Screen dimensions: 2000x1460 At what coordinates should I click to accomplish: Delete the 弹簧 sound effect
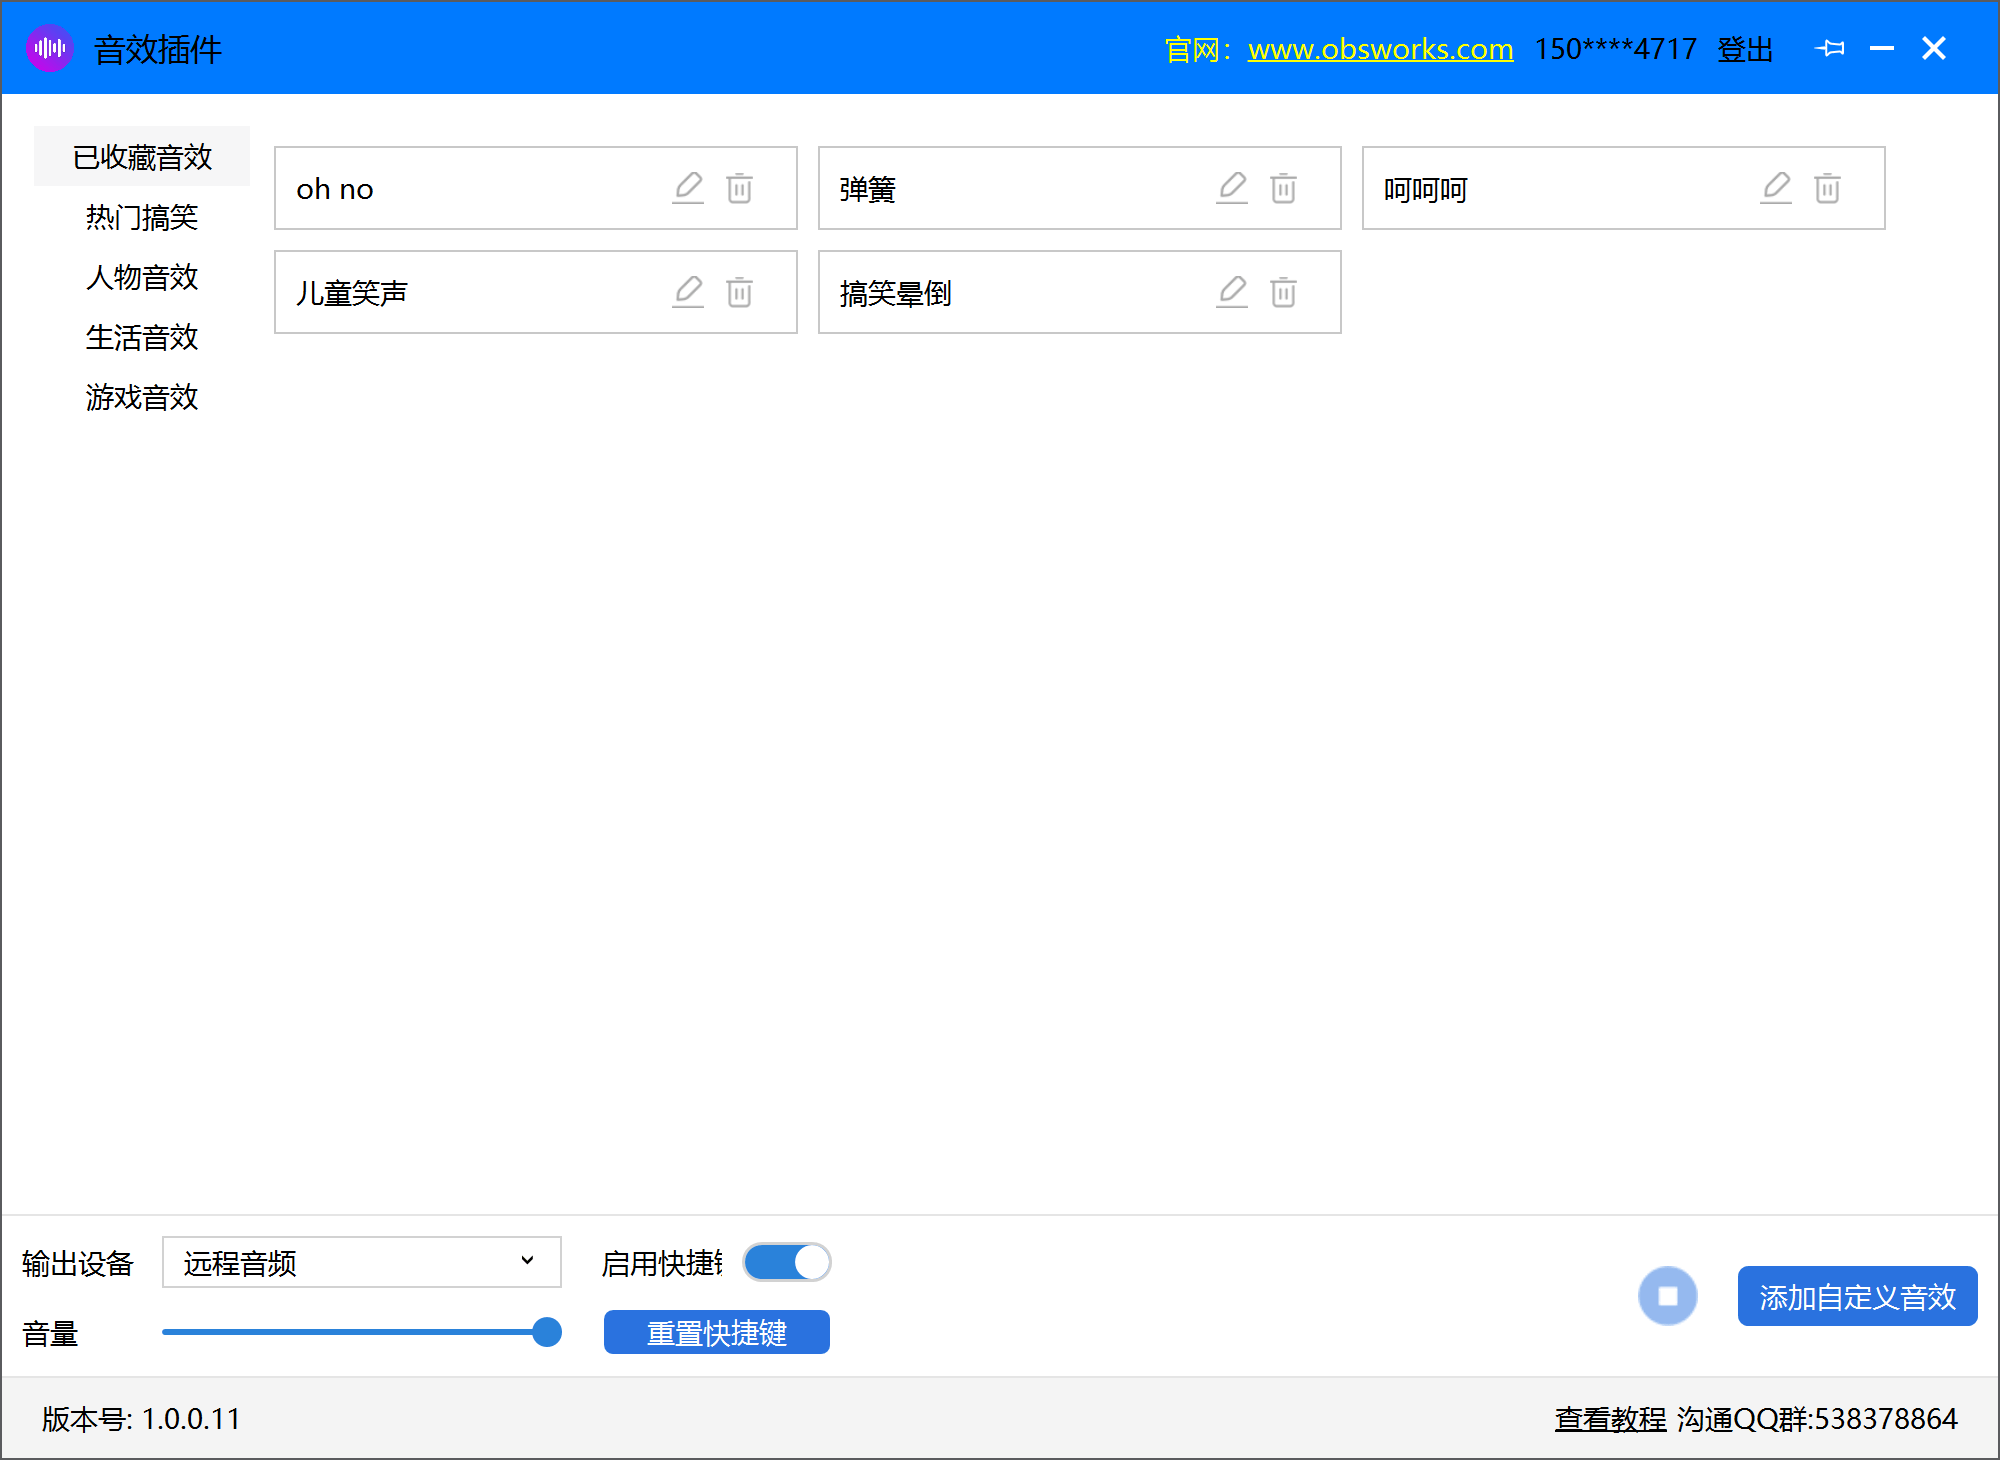1284,188
